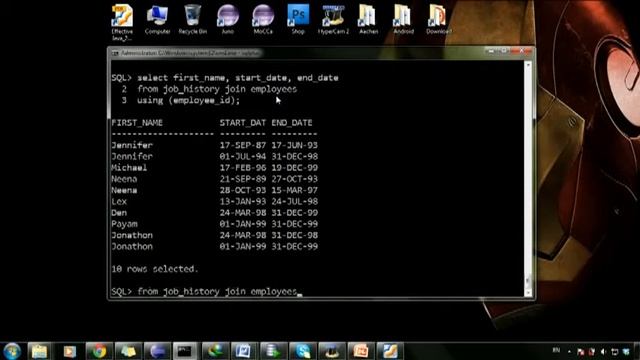
Task: Click the command prompt scrollbar down arrow
Action: [528, 293]
